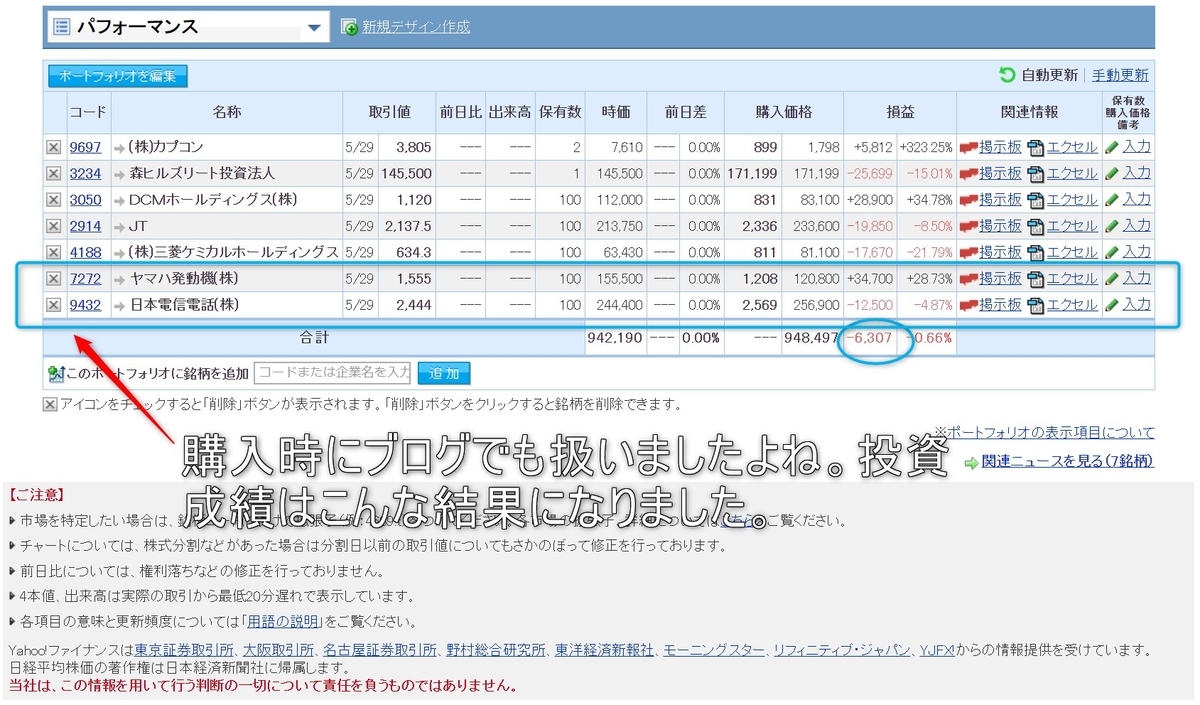Open stock code 2914 link
Viewport: 1200px width, 705px height.
click(x=86, y=226)
